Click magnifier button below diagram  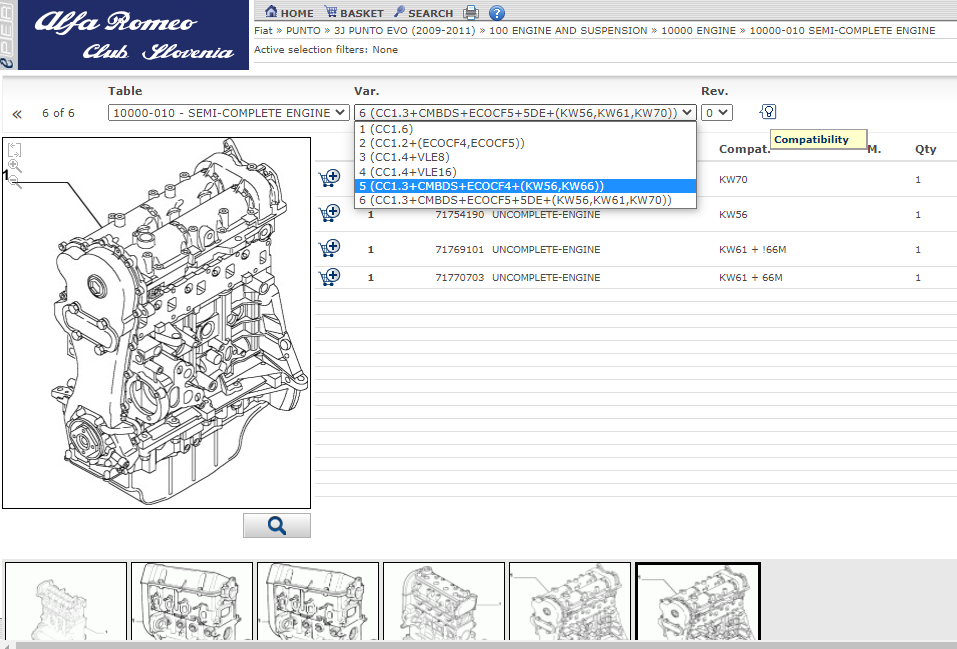(276, 525)
